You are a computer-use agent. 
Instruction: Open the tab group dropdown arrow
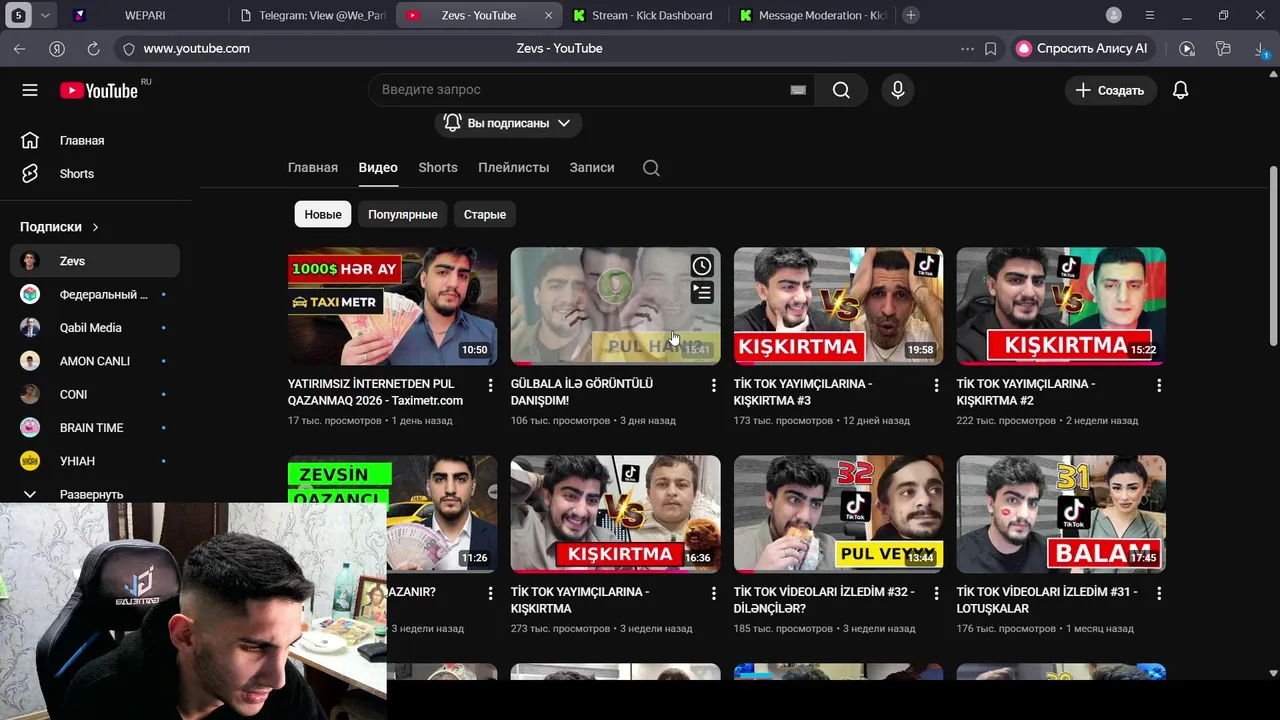coord(45,15)
